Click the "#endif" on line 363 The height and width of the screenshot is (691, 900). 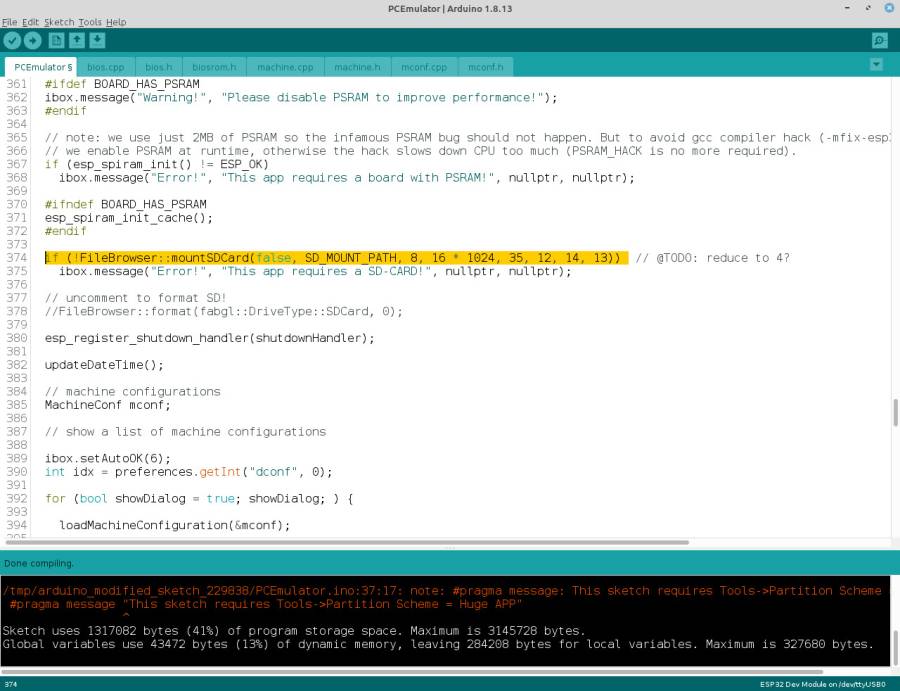[x=65, y=111]
